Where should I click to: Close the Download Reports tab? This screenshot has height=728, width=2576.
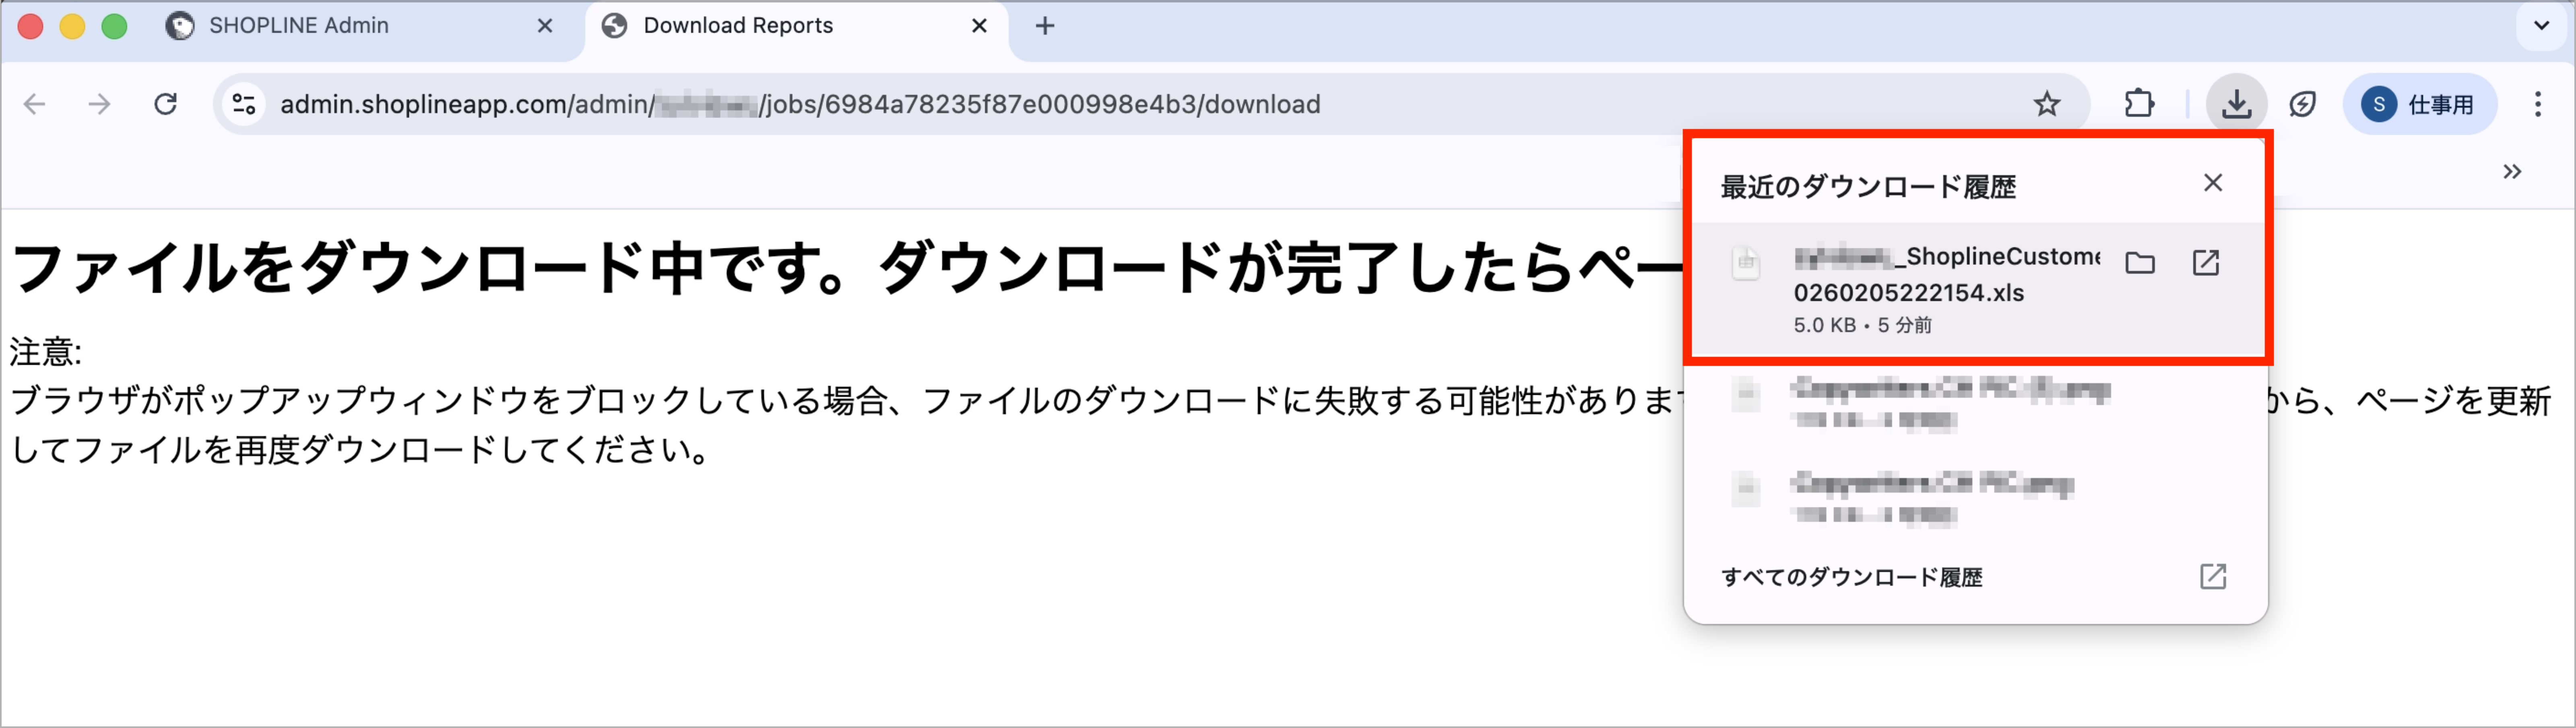click(979, 26)
